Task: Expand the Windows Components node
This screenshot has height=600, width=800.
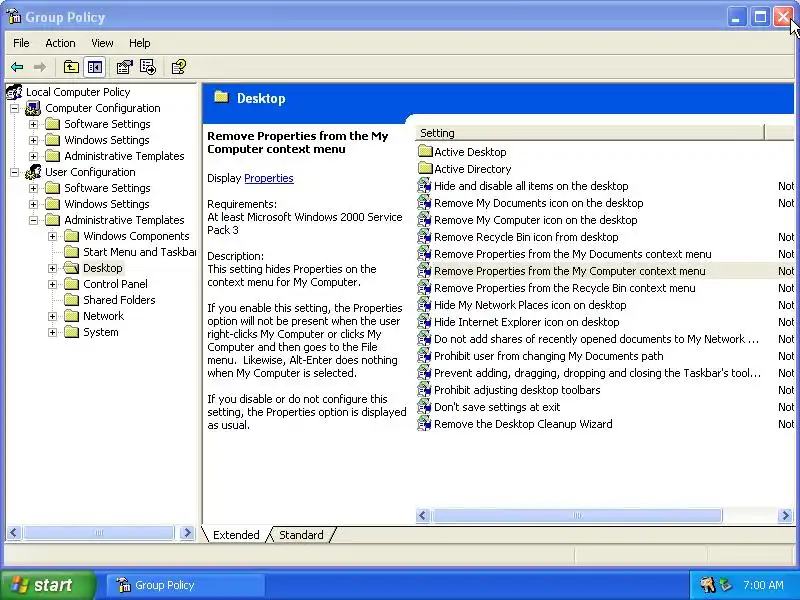Action: (x=53, y=236)
